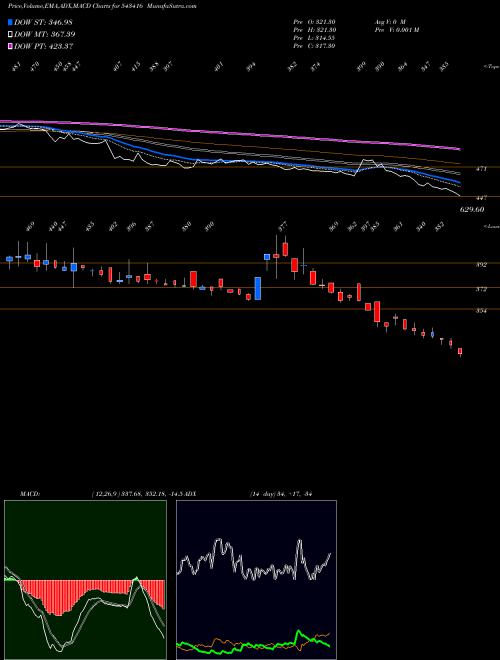Click the '<Lows' label at right edge
Viewport: 500px width, 660px height.
[492, 226]
